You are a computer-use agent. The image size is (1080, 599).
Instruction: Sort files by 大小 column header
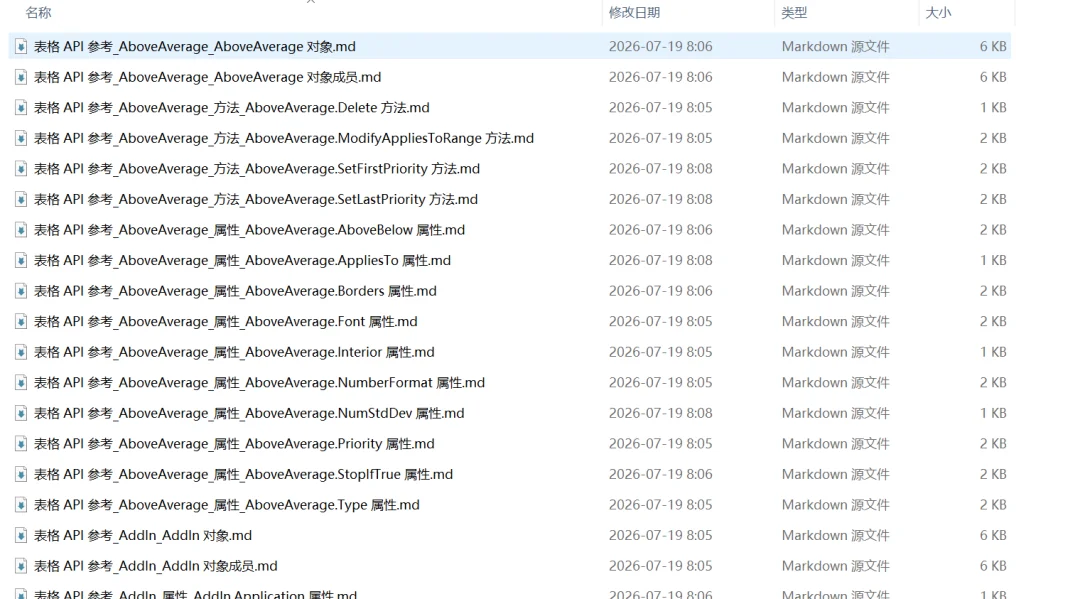pos(938,12)
